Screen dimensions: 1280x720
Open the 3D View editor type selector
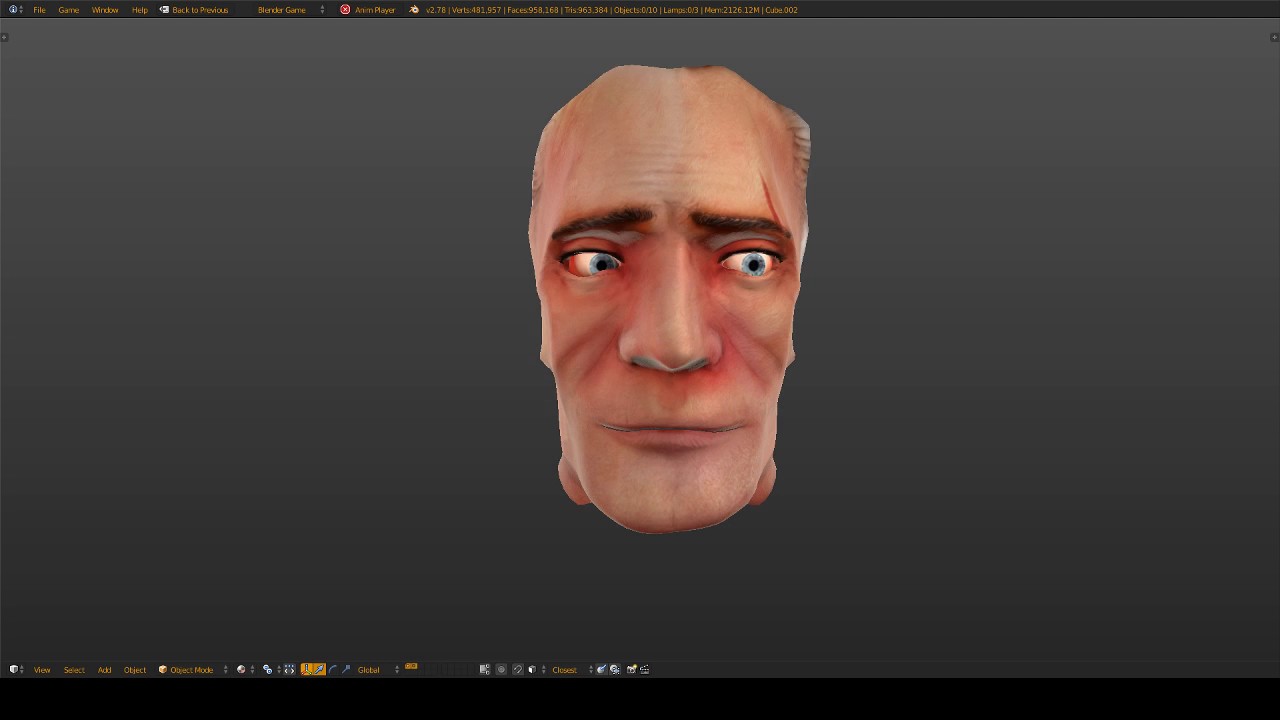(16, 670)
